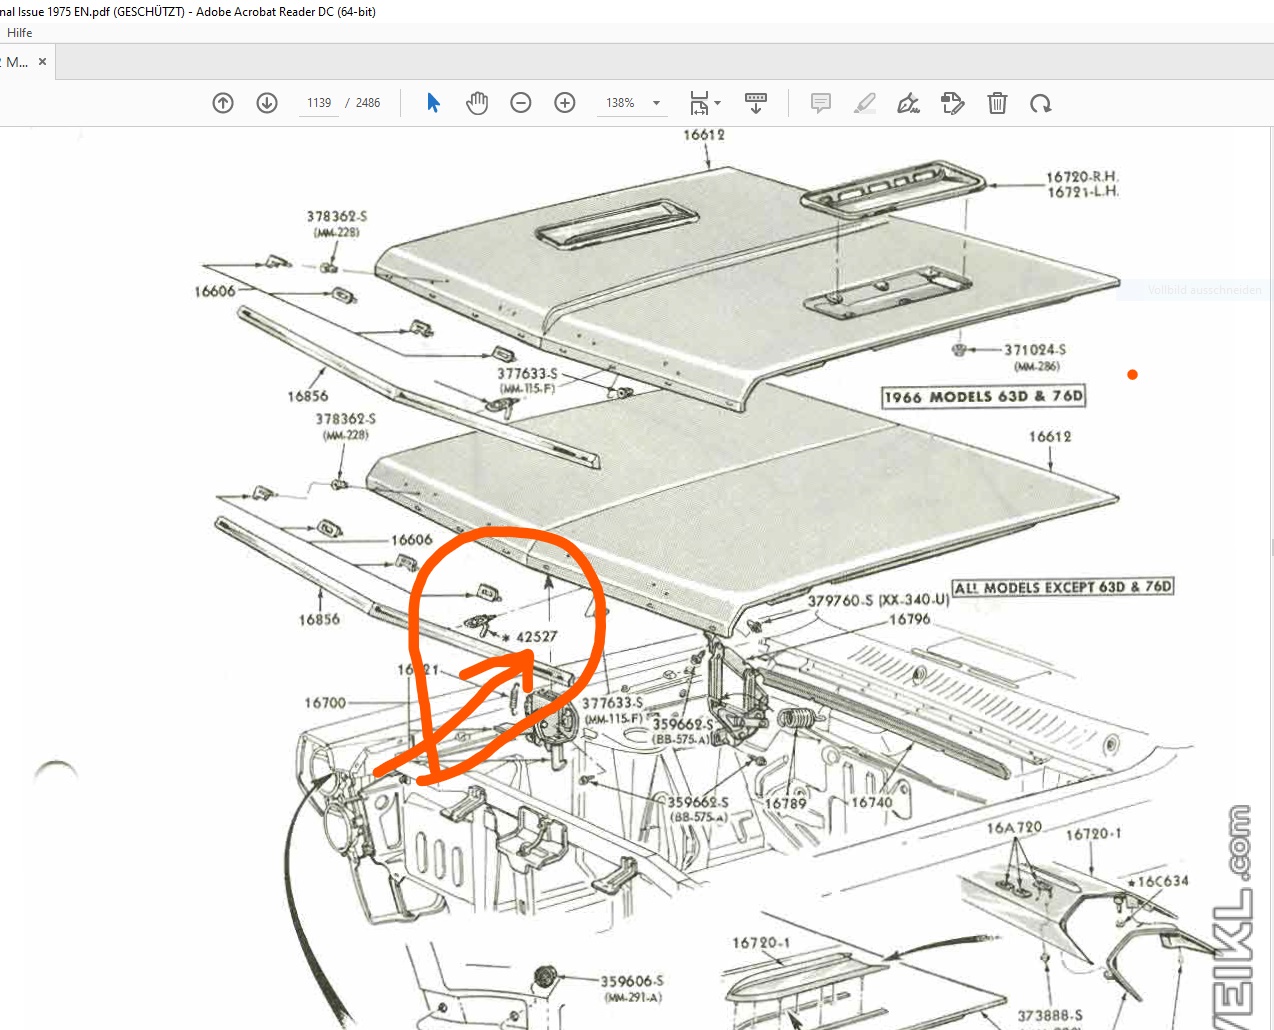The width and height of the screenshot is (1274, 1030).
Task: Click 'ALL MODELS EXCEPT 63D & 76D' box
Action: tap(1063, 587)
